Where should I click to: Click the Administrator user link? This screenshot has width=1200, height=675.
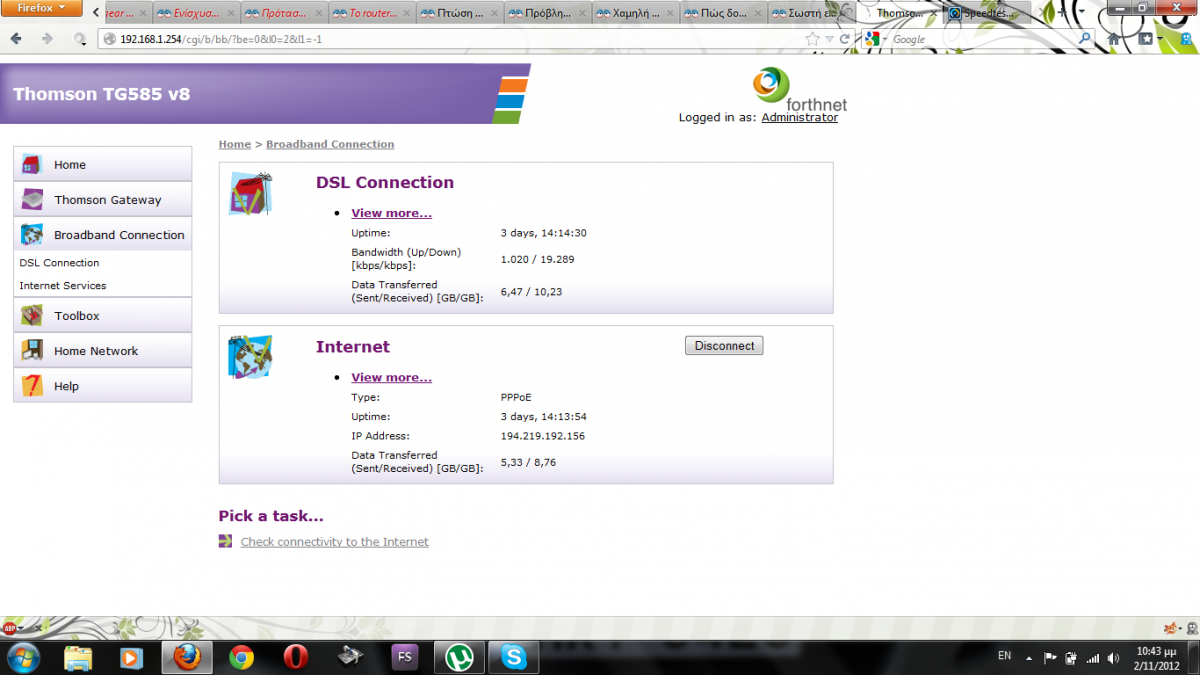coord(800,117)
